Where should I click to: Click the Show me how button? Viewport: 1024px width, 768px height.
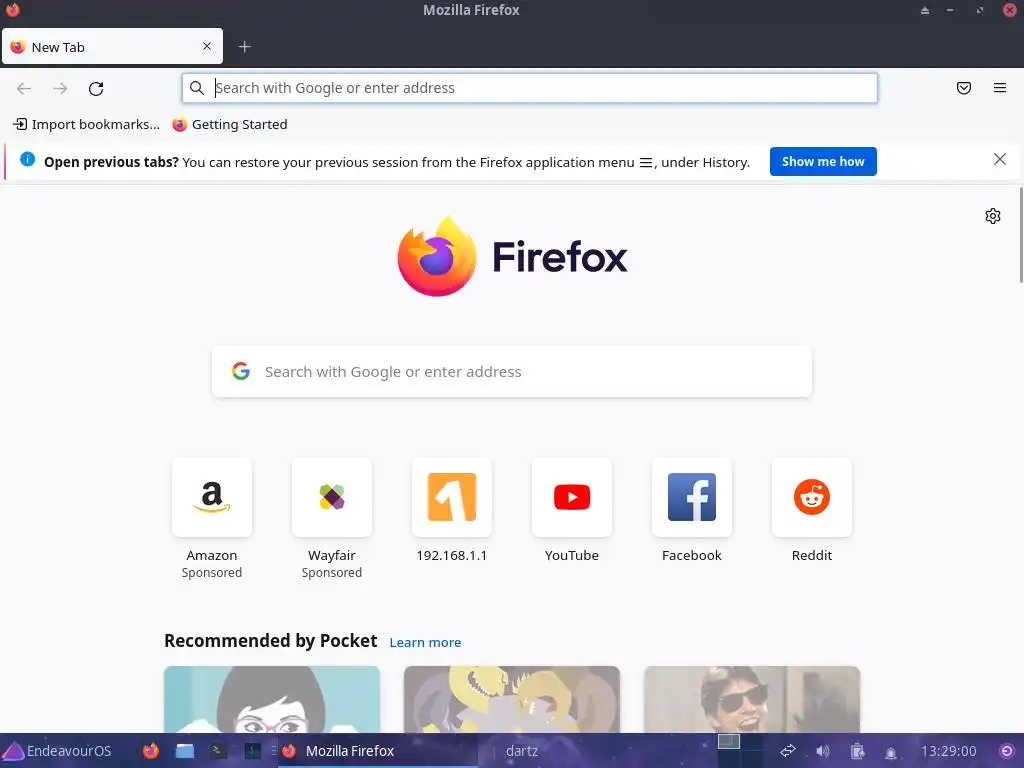[x=823, y=161]
